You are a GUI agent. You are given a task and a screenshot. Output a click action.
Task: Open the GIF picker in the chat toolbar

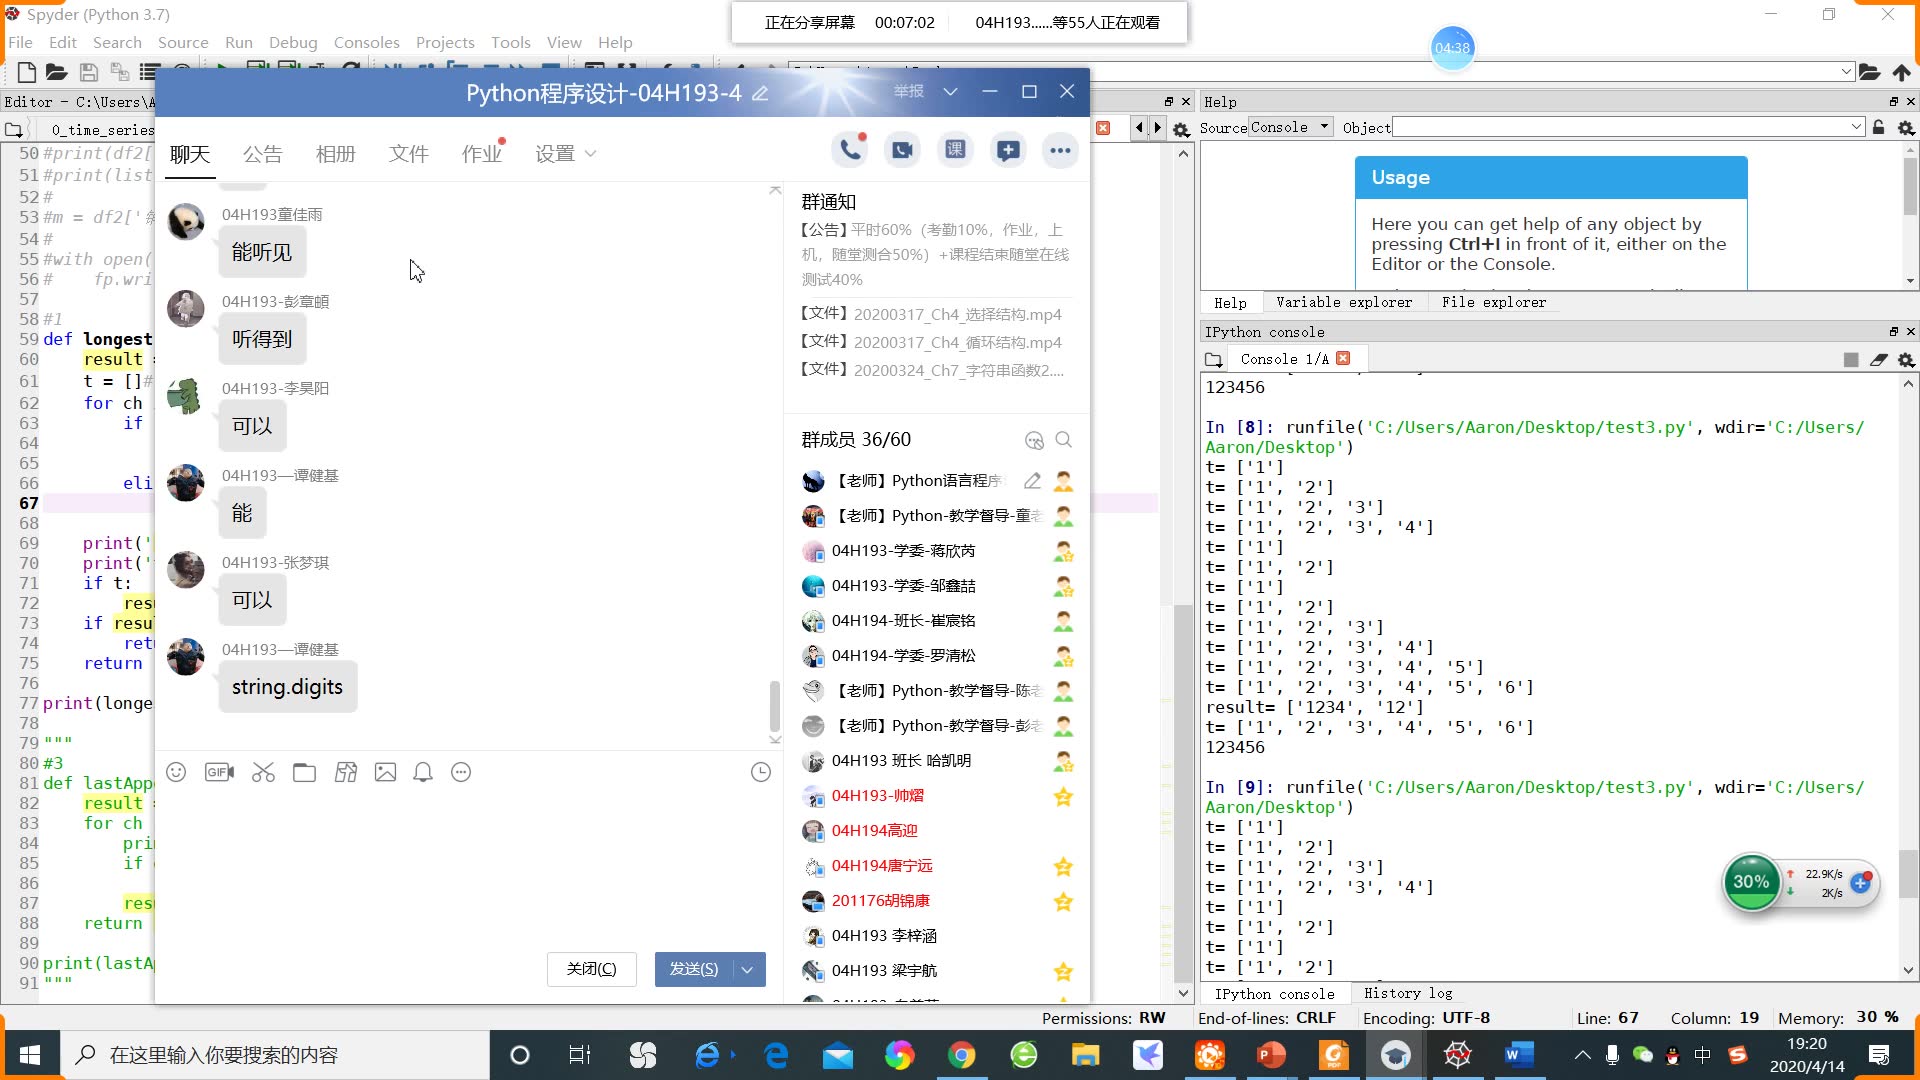click(x=219, y=772)
